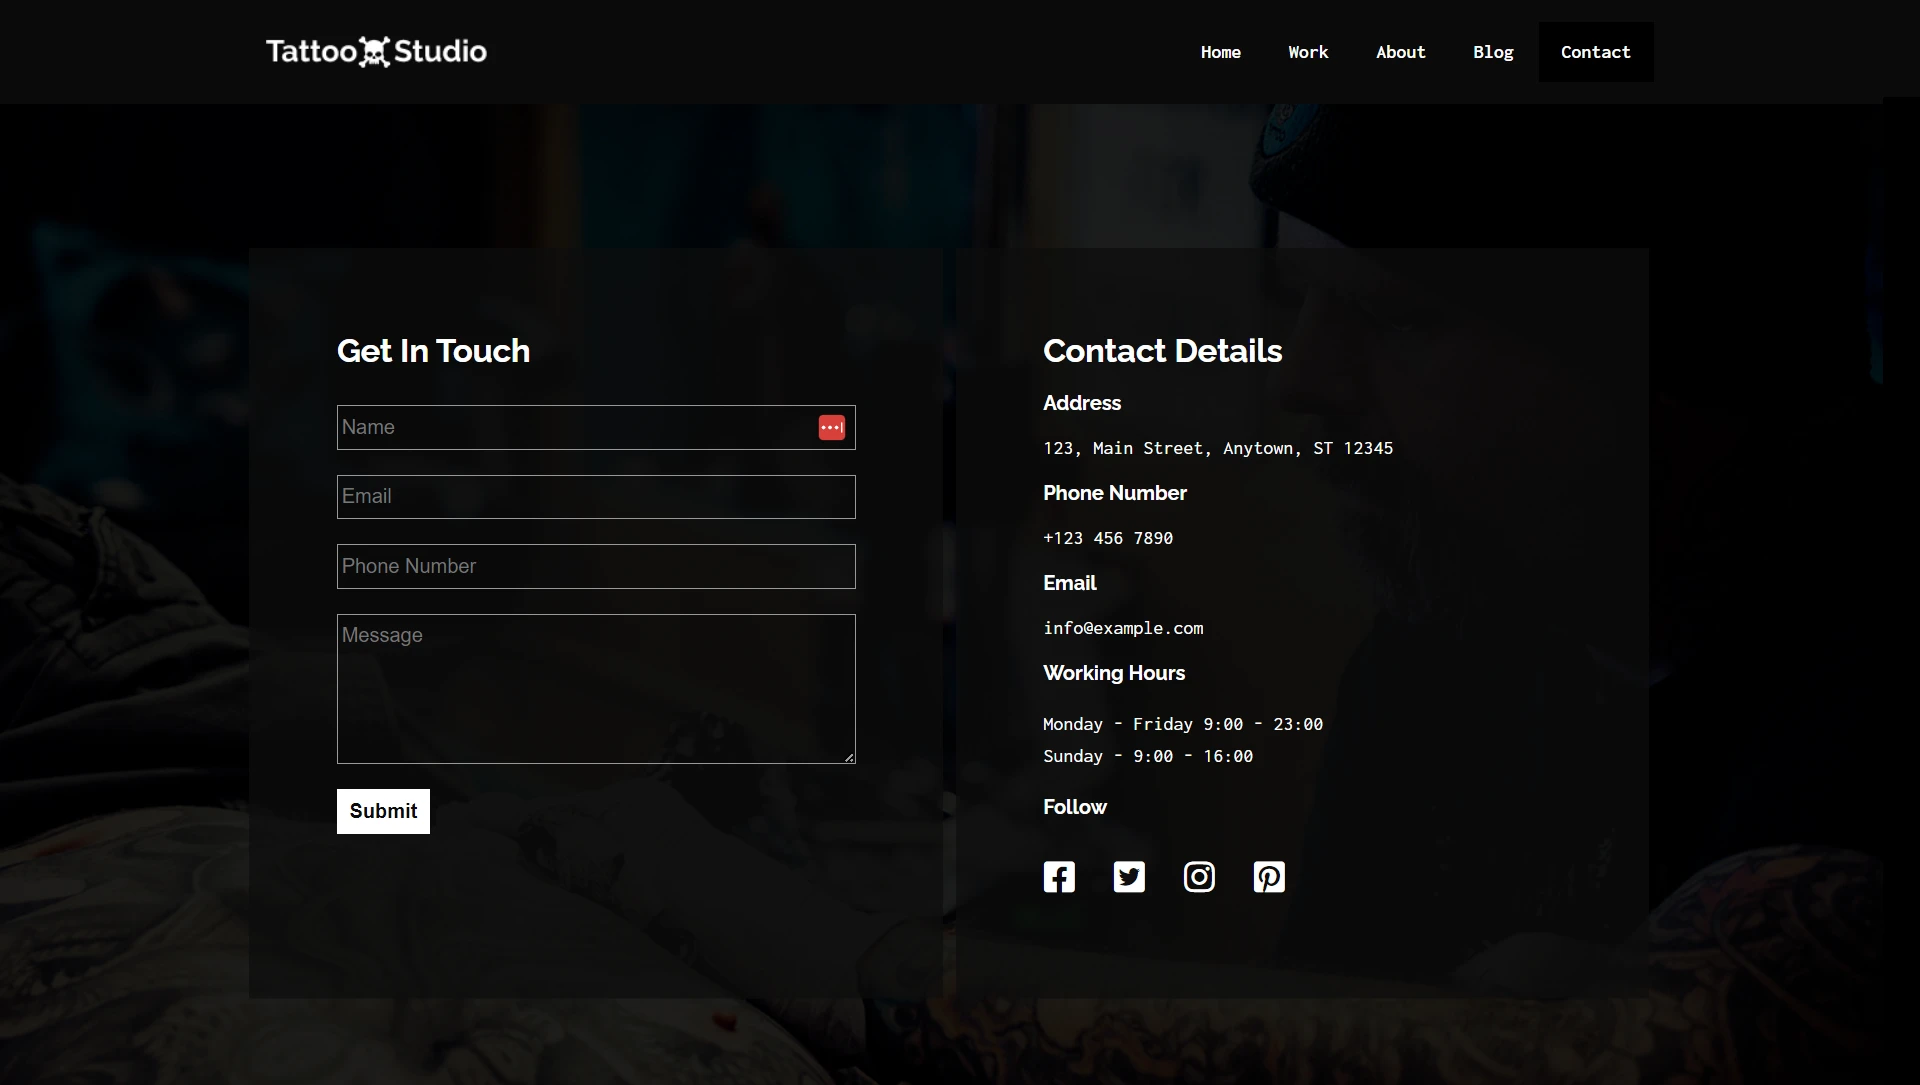The width and height of the screenshot is (1920, 1085).
Task: Open the Pinterest social icon
Action: pyautogui.click(x=1269, y=877)
